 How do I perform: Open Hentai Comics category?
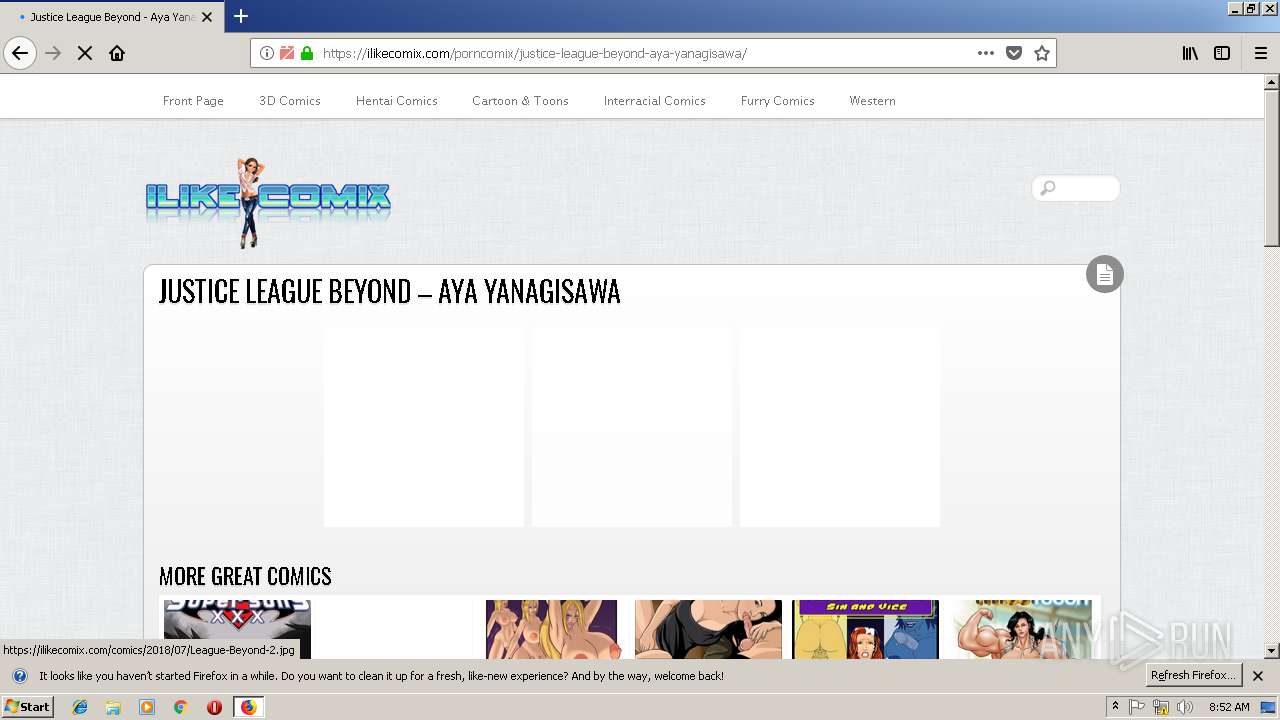point(397,101)
